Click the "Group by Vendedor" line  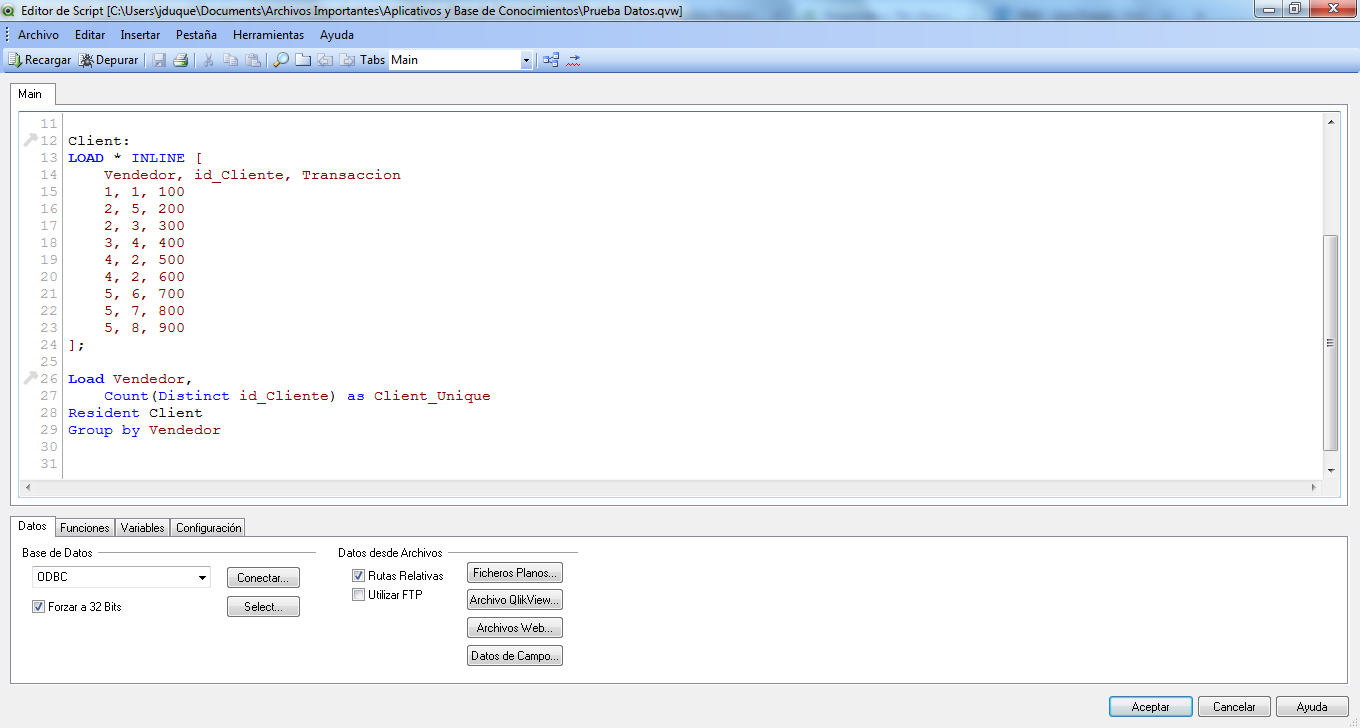coord(144,430)
